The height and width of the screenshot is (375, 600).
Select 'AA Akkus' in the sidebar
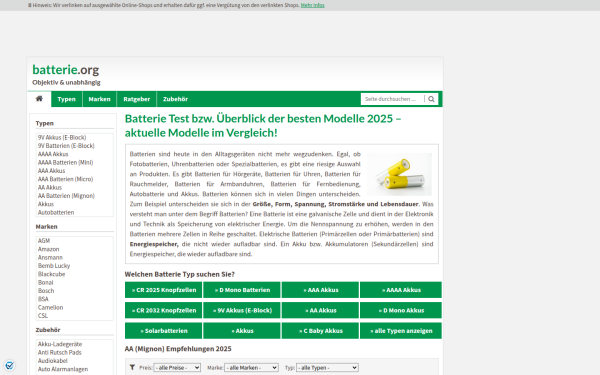pyautogui.click(x=50, y=188)
